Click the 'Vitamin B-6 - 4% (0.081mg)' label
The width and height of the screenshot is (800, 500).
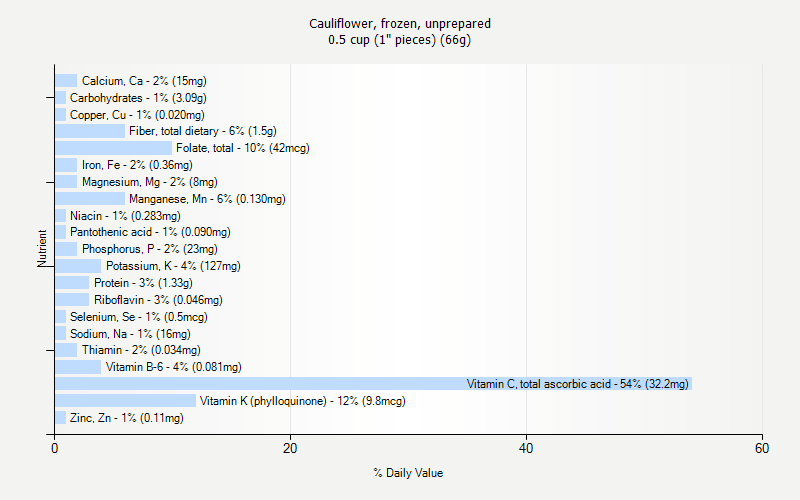tap(173, 367)
